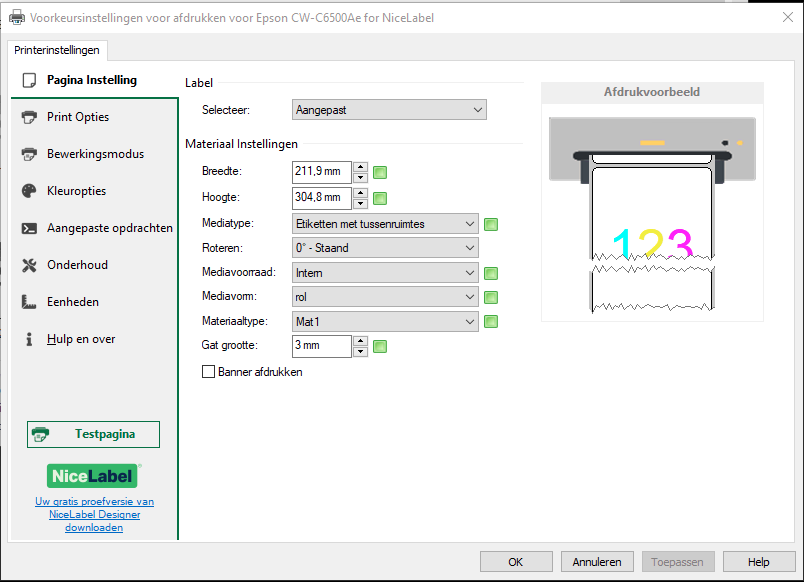Viewport: 804px width, 582px height.
Task: Enable the Banner afdrukken checkbox
Action: [x=208, y=372]
